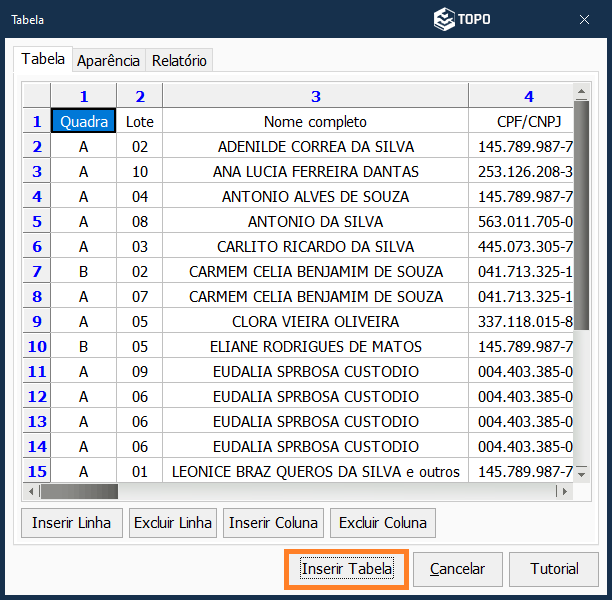612x600 pixels.
Task: Select row 10 header
Action: pos(37,347)
